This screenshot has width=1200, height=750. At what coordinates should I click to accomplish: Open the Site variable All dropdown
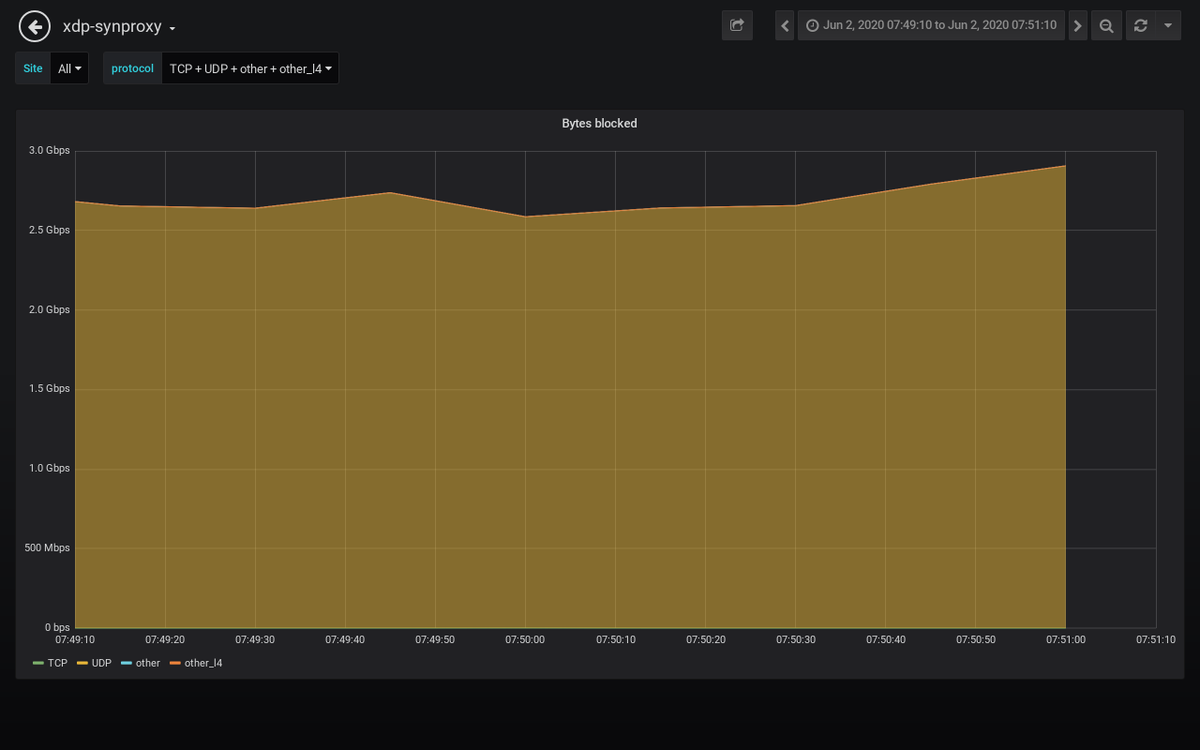70,69
